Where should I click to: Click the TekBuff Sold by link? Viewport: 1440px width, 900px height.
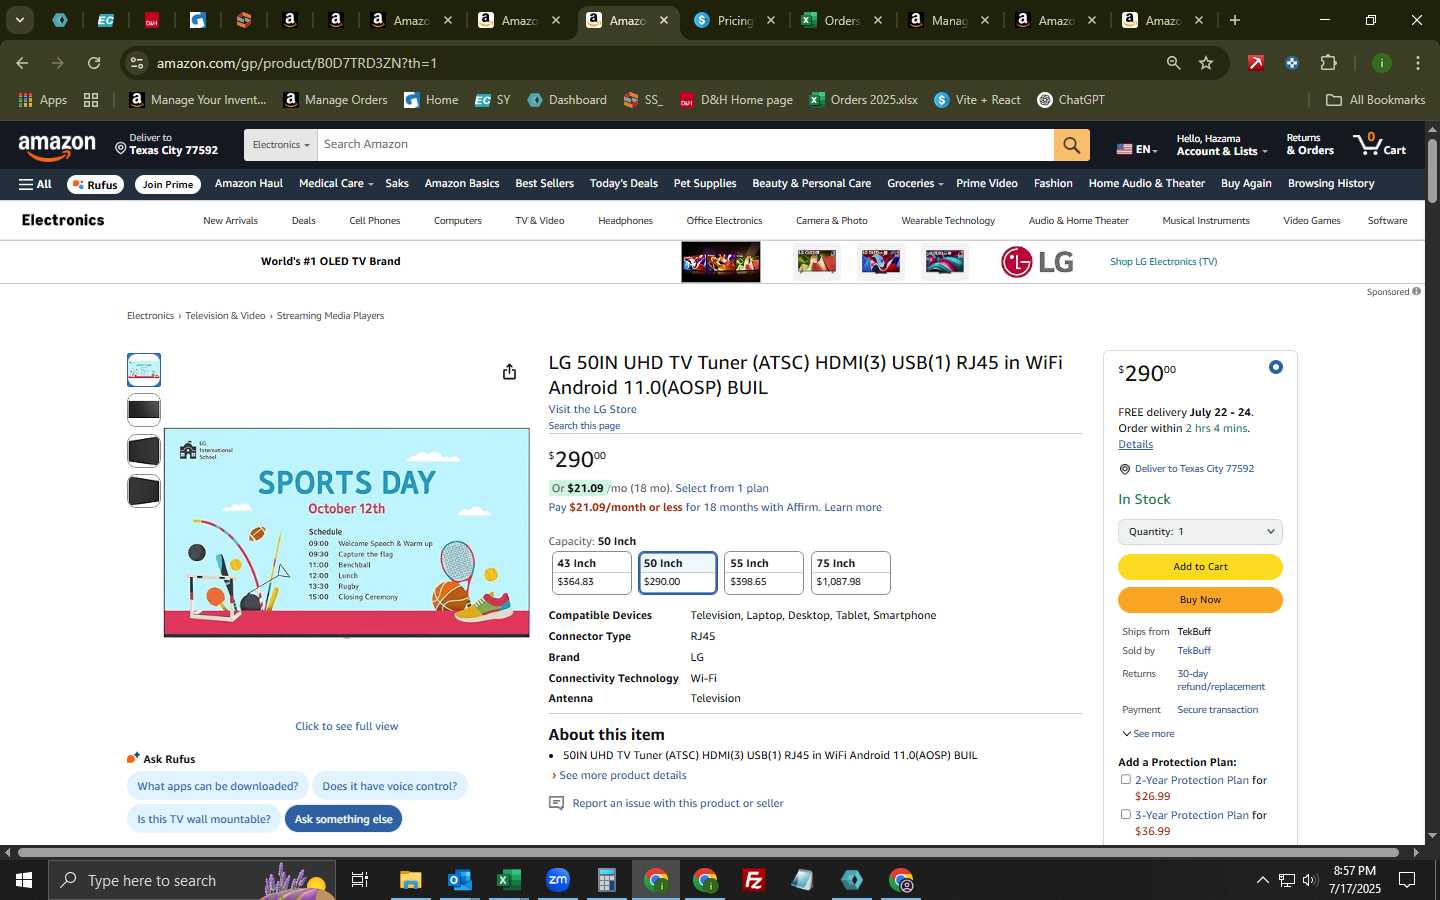(x=1194, y=650)
